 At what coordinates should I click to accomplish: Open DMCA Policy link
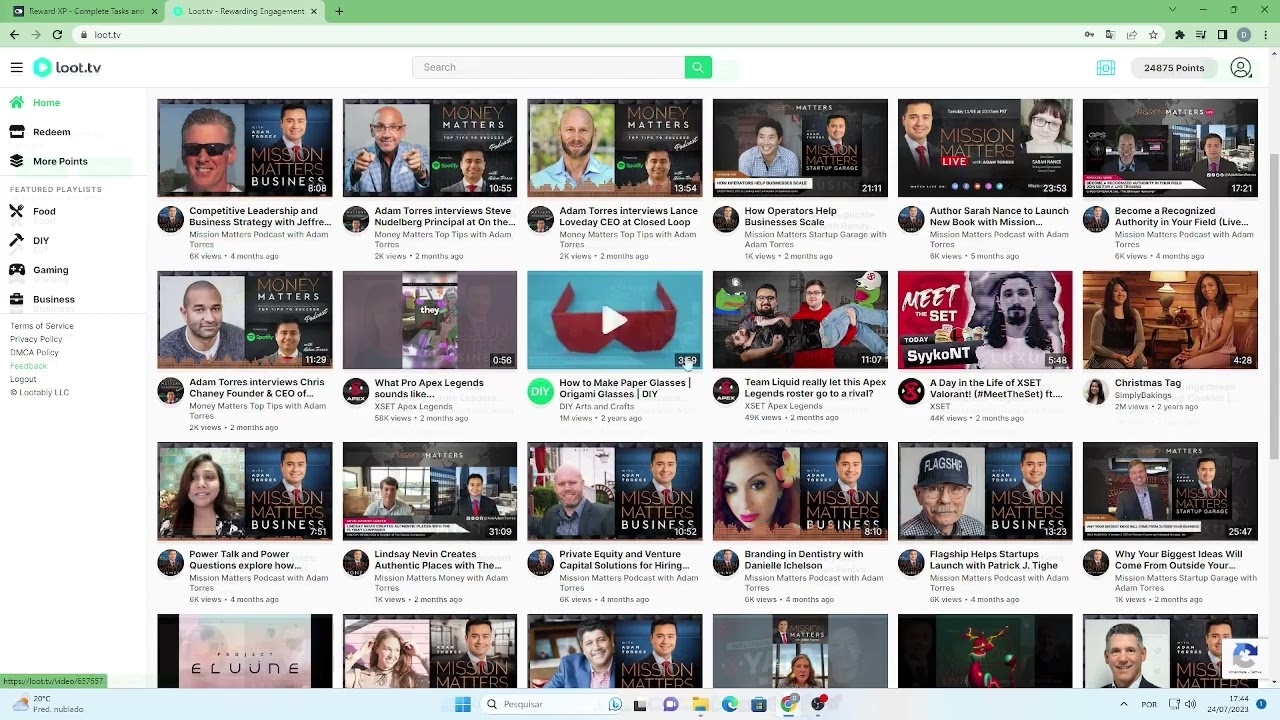(34, 352)
